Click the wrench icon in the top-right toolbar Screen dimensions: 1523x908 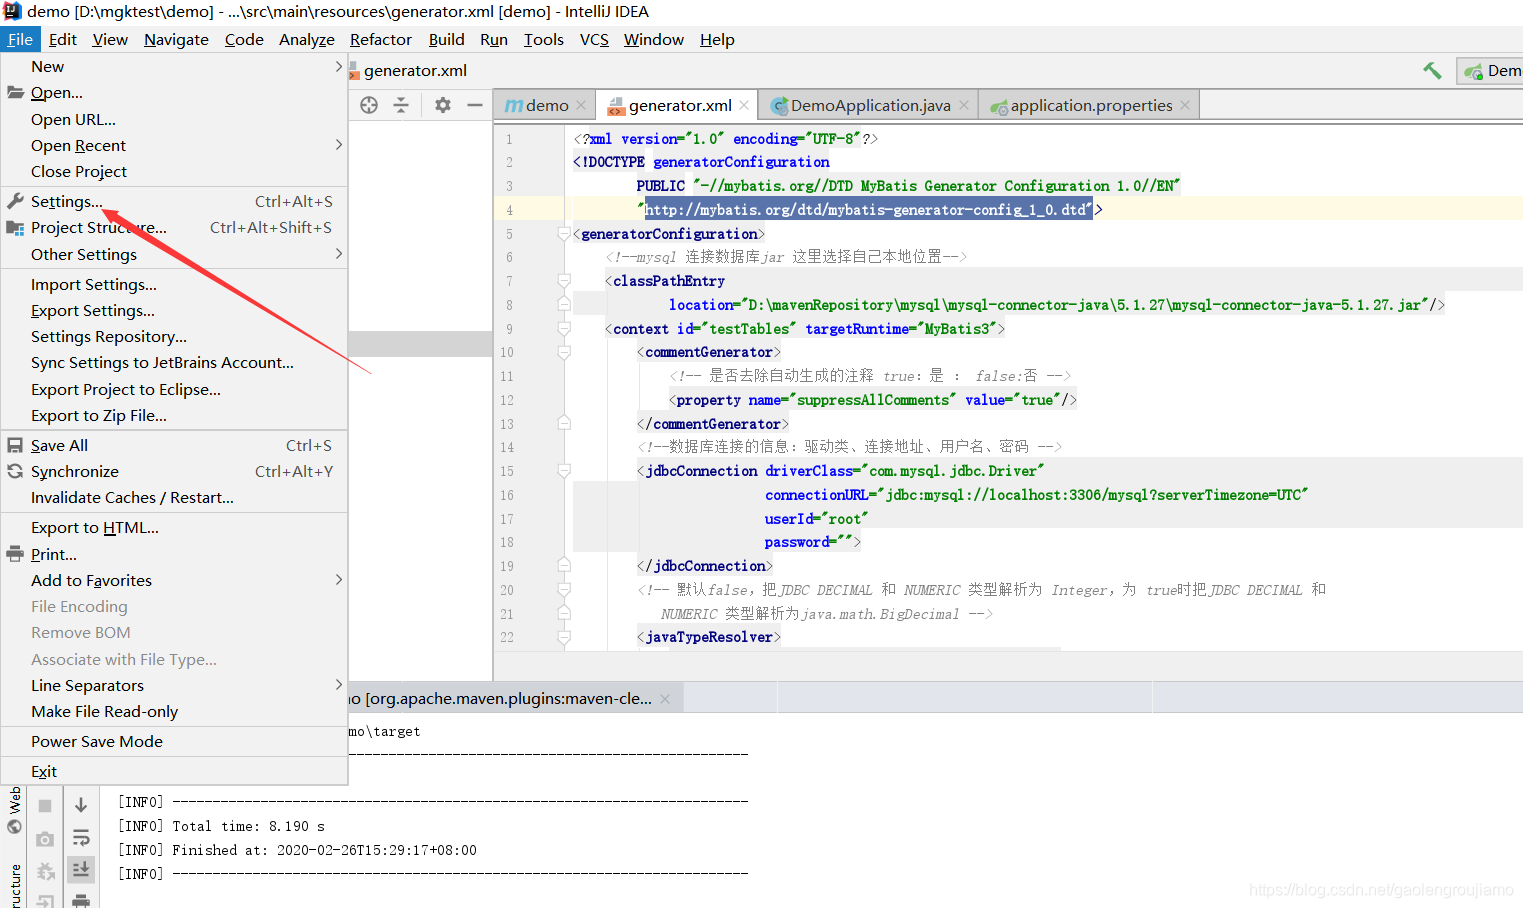pos(1432,70)
